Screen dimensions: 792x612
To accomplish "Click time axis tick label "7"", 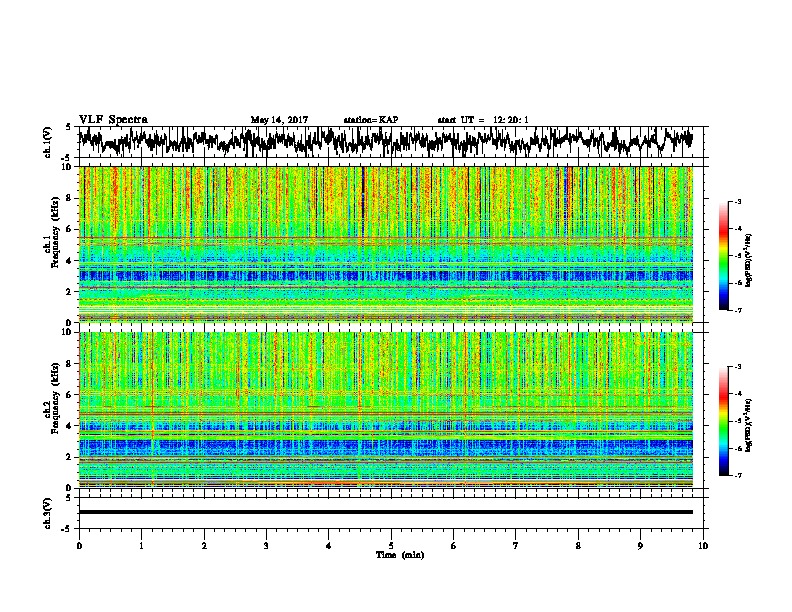I will (516, 546).
